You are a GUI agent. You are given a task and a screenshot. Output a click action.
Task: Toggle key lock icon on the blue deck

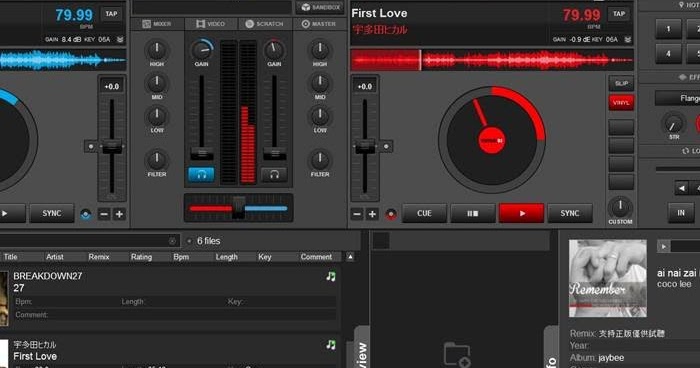[x=120, y=40]
